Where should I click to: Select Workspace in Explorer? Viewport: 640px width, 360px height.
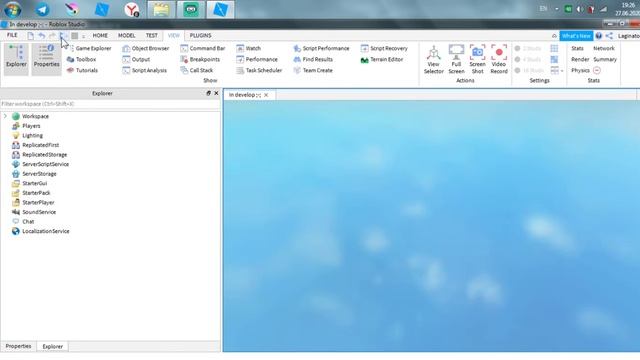(x=35, y=116)
